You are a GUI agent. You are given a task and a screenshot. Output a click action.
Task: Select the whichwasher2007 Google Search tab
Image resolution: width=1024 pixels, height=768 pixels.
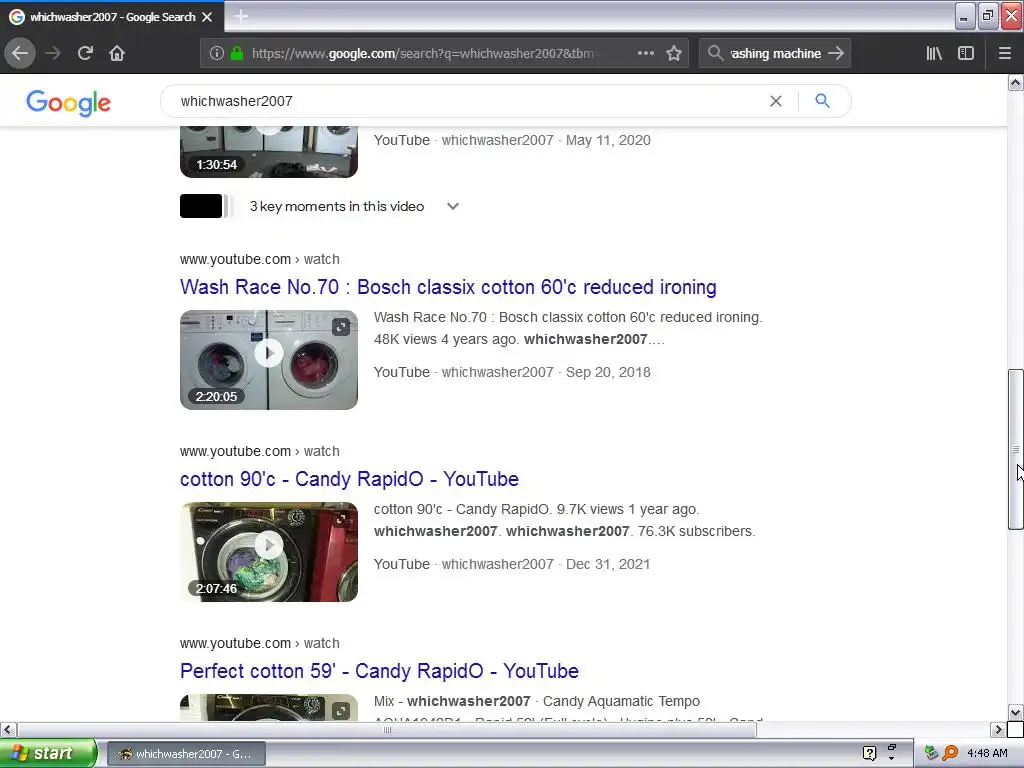point(112,17)
